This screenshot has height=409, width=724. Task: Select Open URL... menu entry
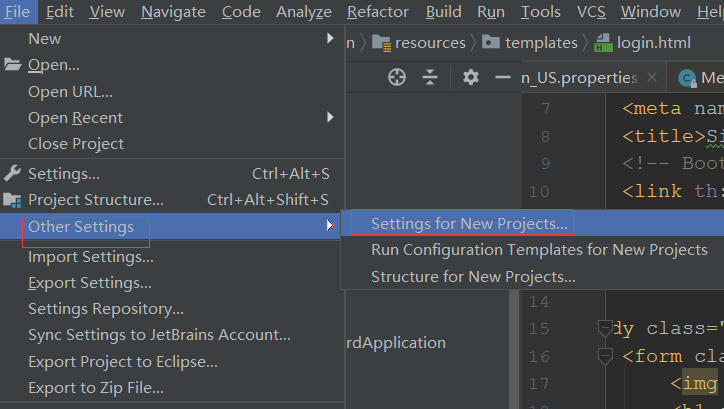point(172,92)
